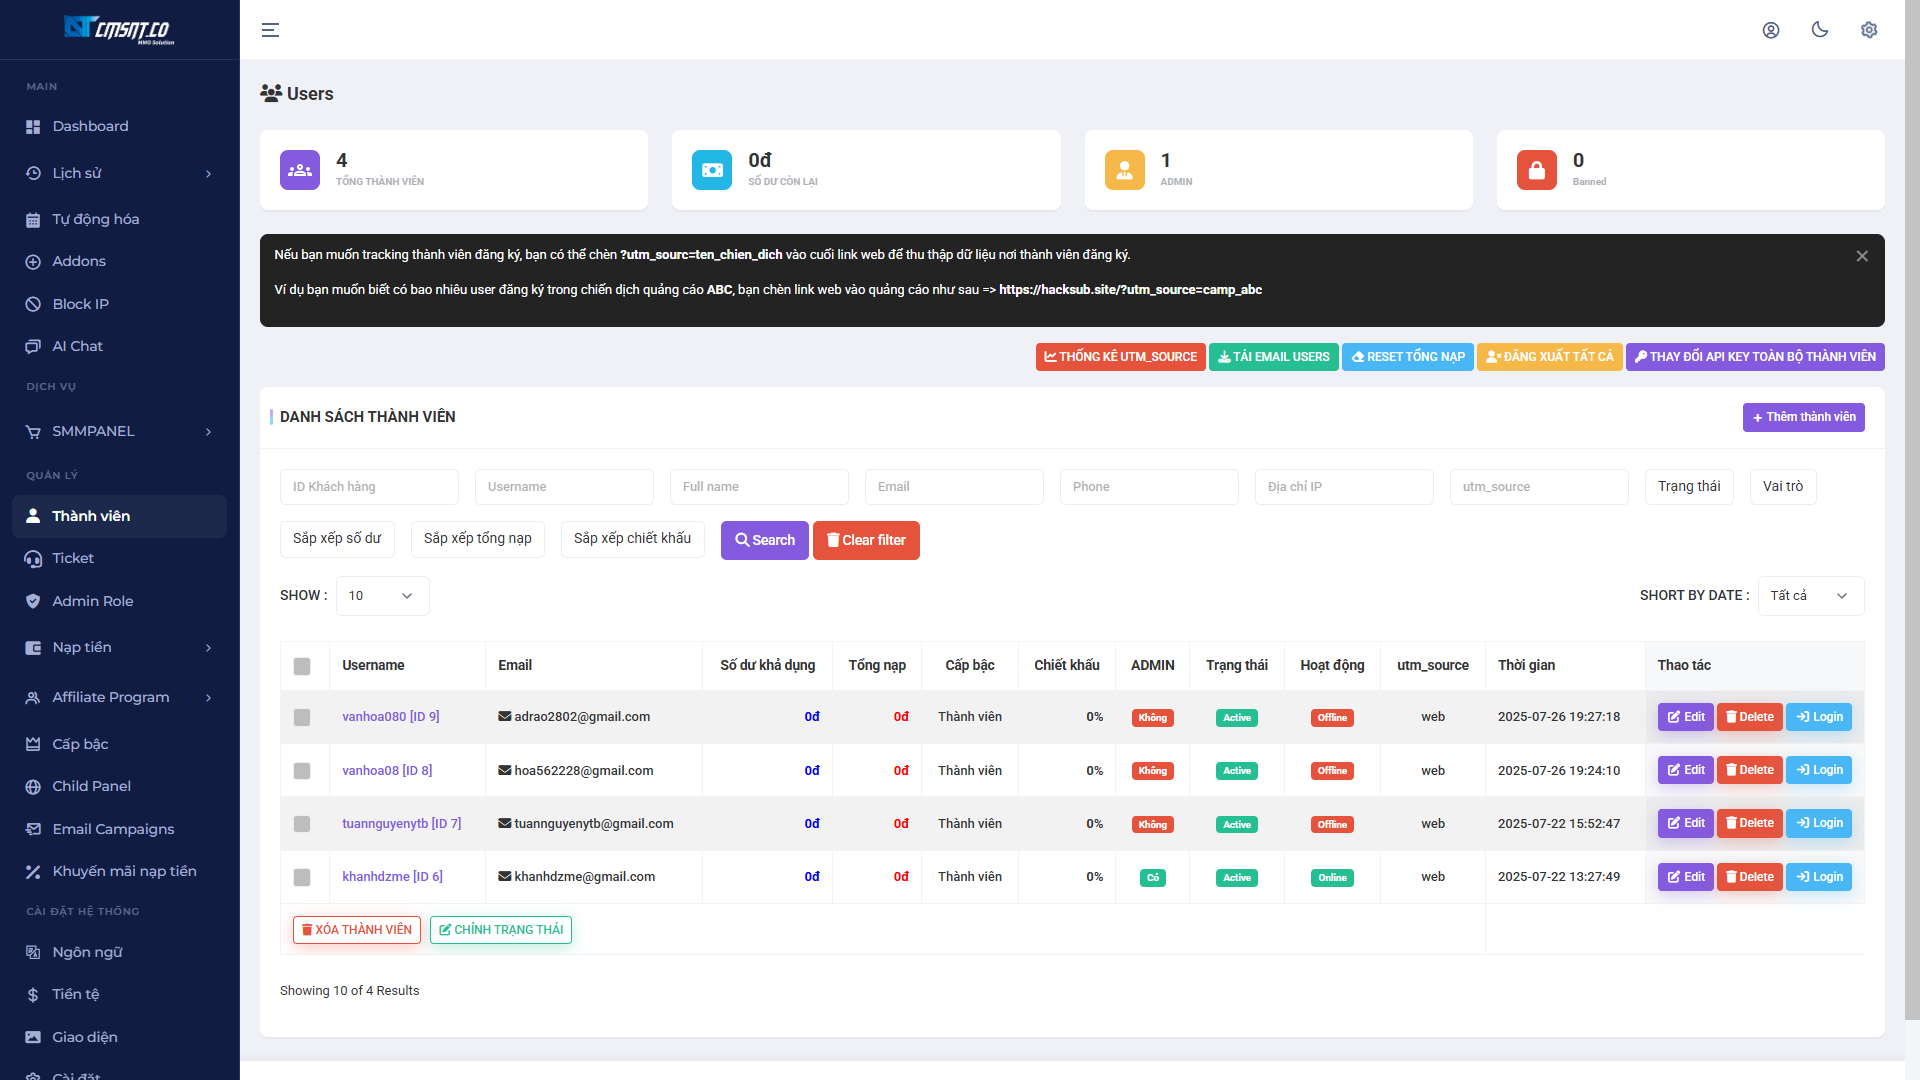This screenshot has width=1920, height=1080.
Task: Switch to dark mode moon icon
Action: 1820,30
